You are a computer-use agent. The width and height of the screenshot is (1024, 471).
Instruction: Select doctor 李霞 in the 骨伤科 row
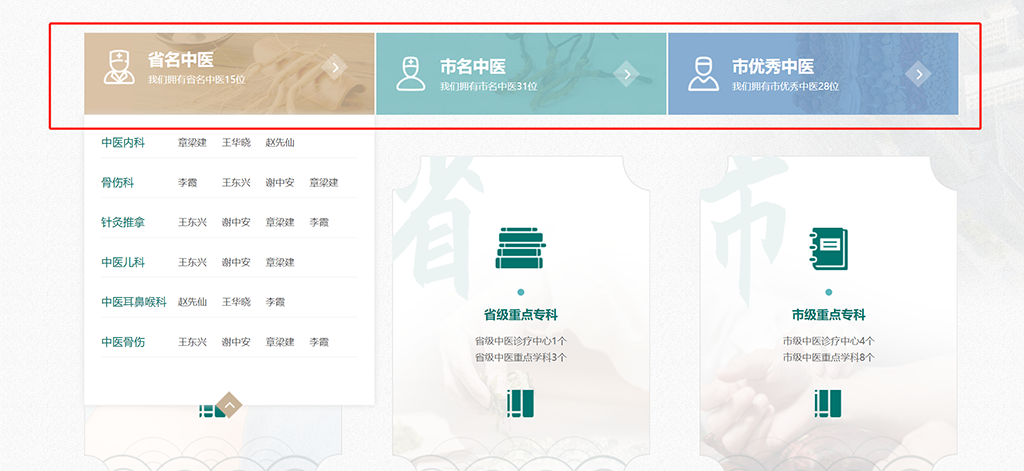187,182
